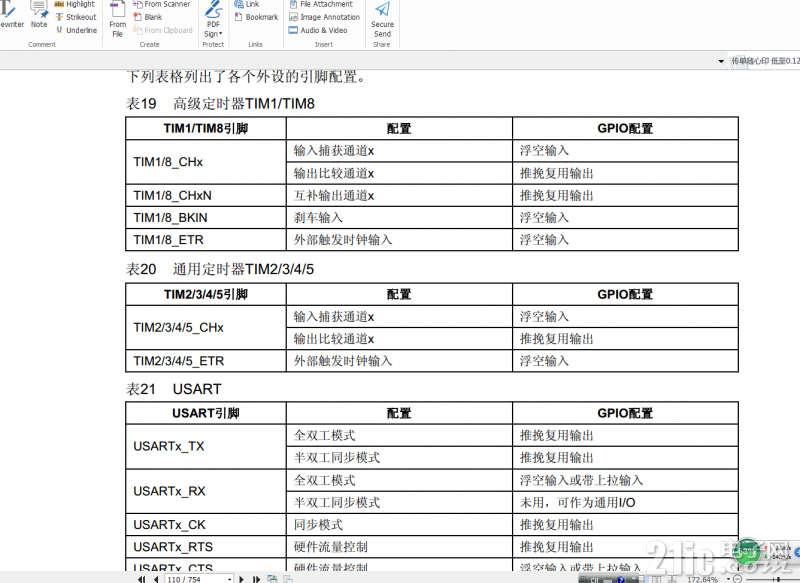
Task: Adjust the zoom slider handle
Action: [x=778, y=579]
